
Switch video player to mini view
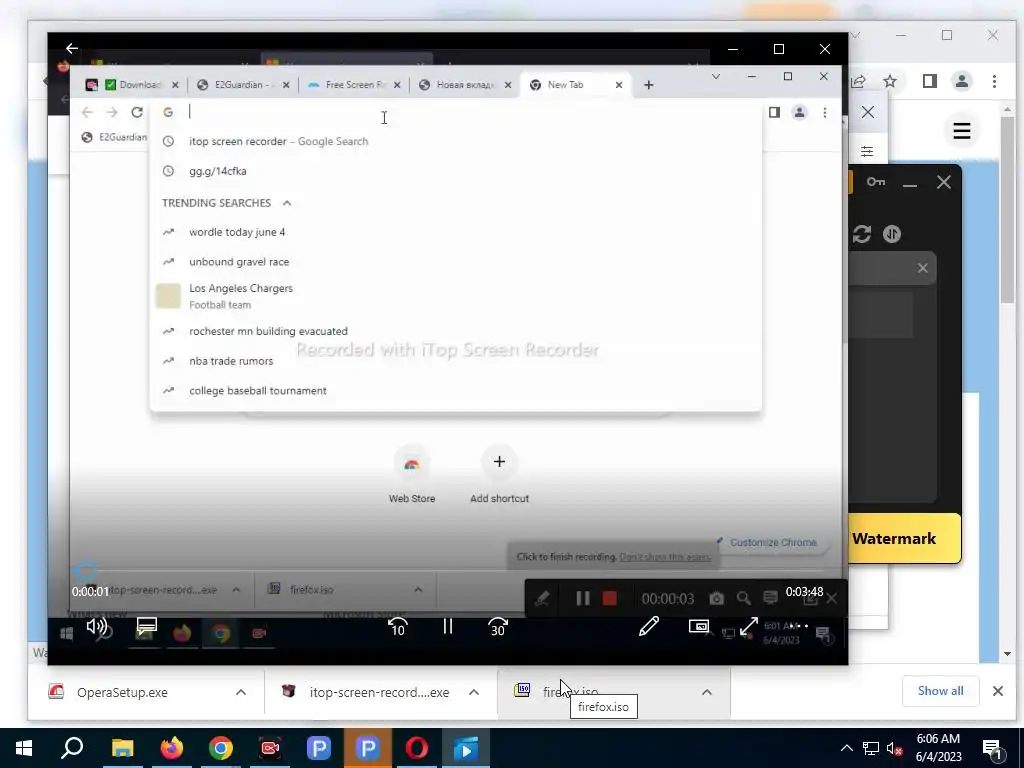click(699, 627)
